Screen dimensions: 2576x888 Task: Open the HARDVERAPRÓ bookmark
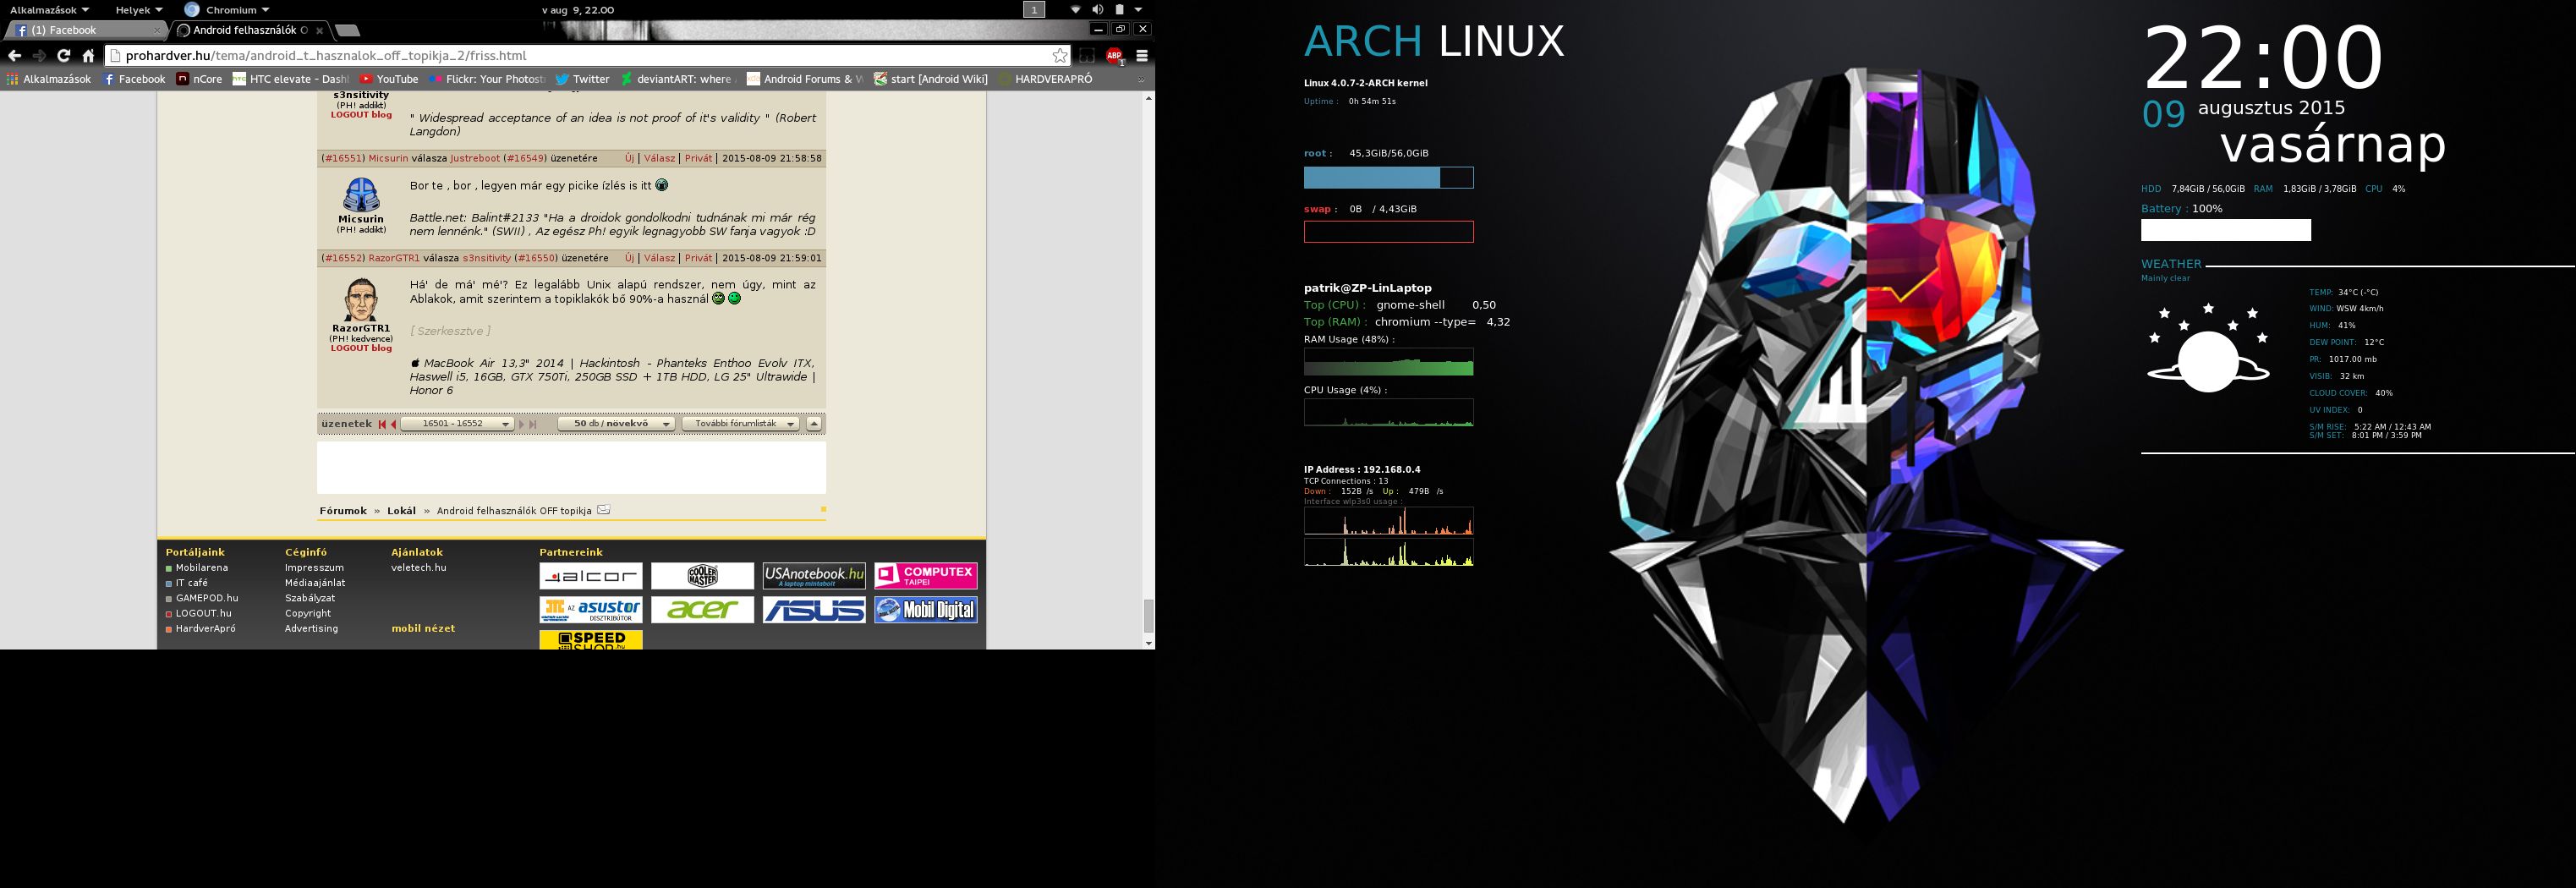click(x=1045, y=79)
